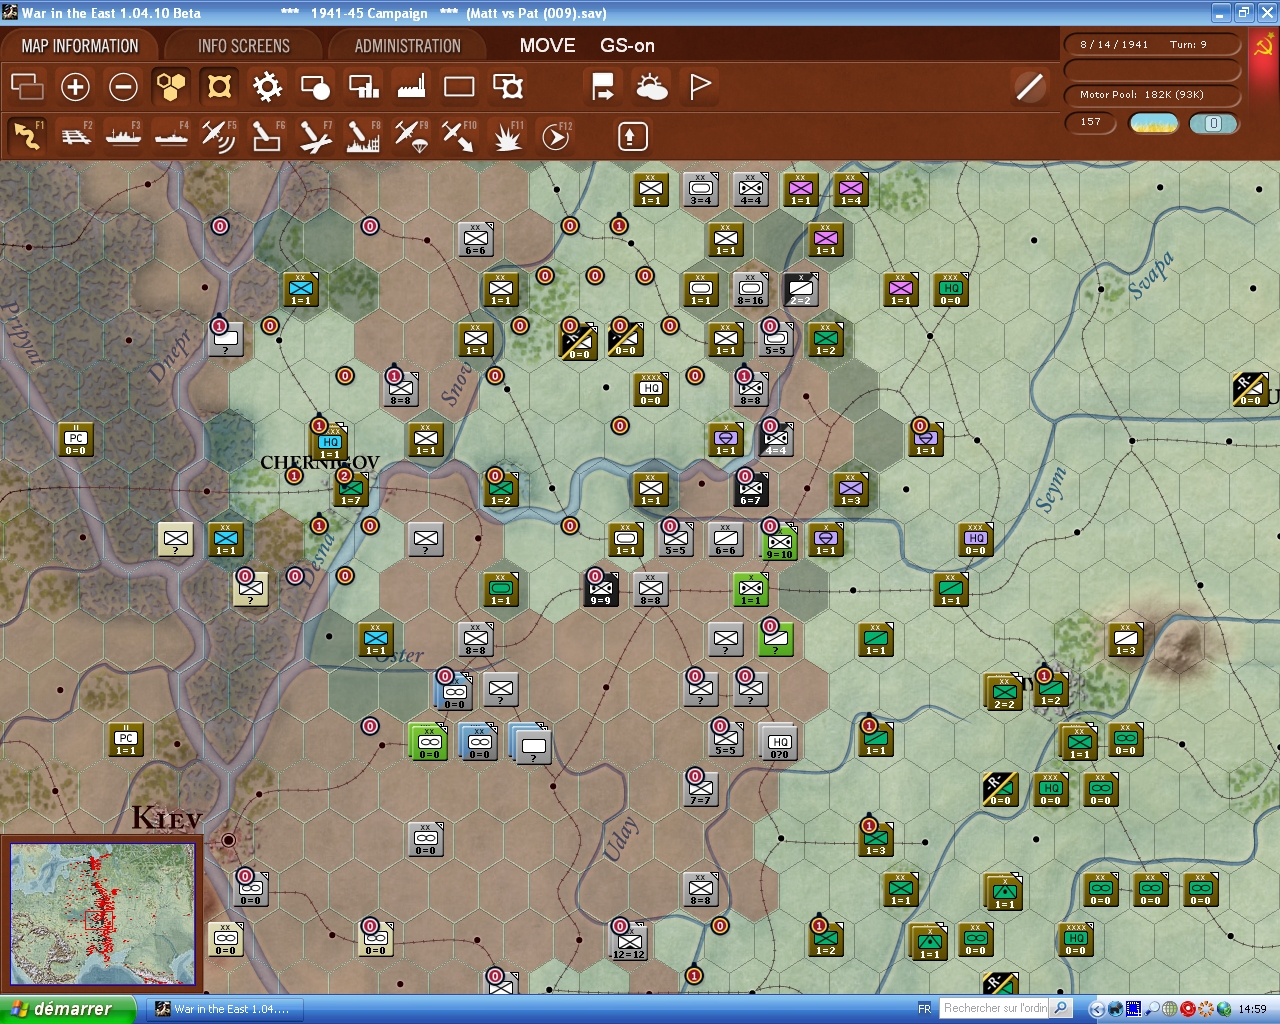Screen dimensions: 1280x1024
Task: Zoom out with the minus magnifier icon
Action: 123,87
